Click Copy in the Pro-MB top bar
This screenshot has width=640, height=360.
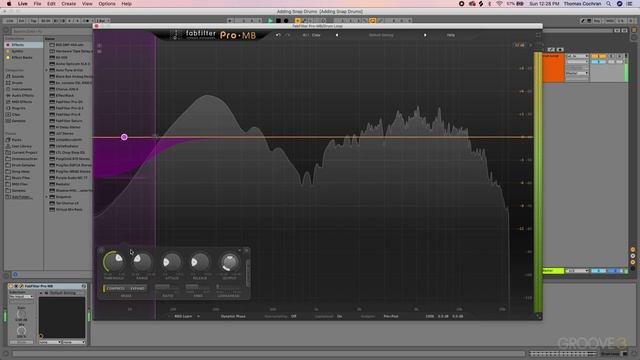(316, 35)
